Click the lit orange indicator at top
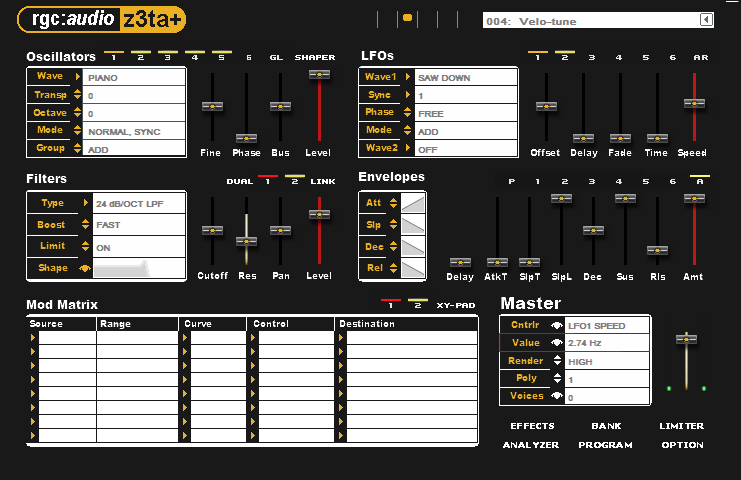 pos(407,18)
